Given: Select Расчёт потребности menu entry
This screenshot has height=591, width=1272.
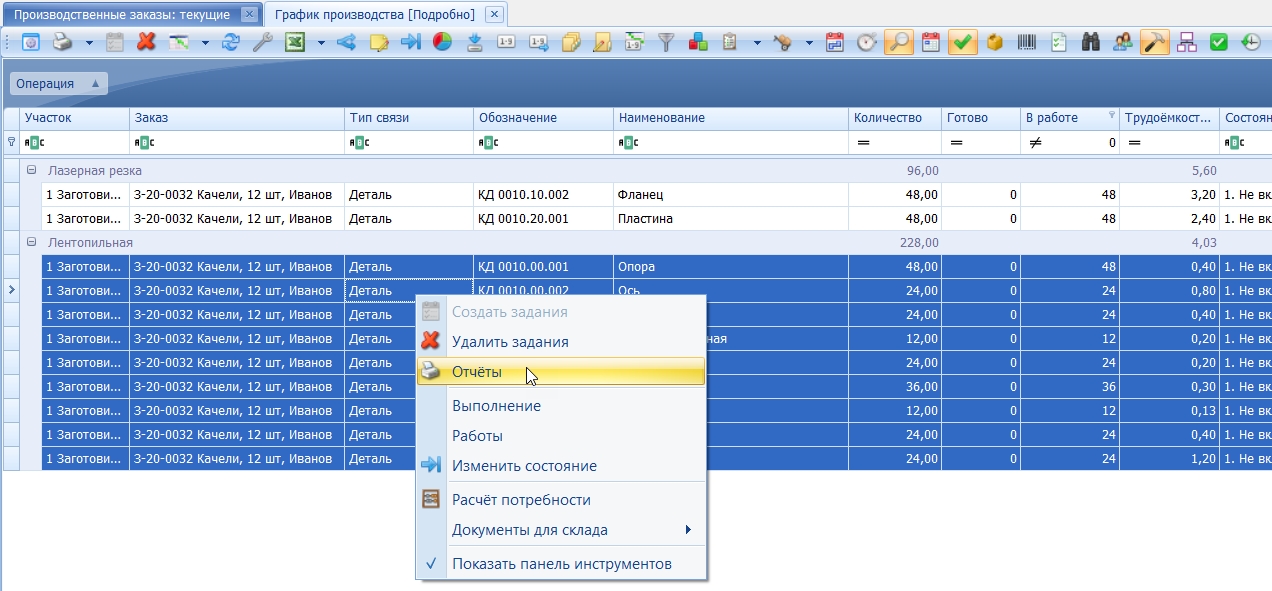Looking at the screenshot, I should (x=561, y=500).
